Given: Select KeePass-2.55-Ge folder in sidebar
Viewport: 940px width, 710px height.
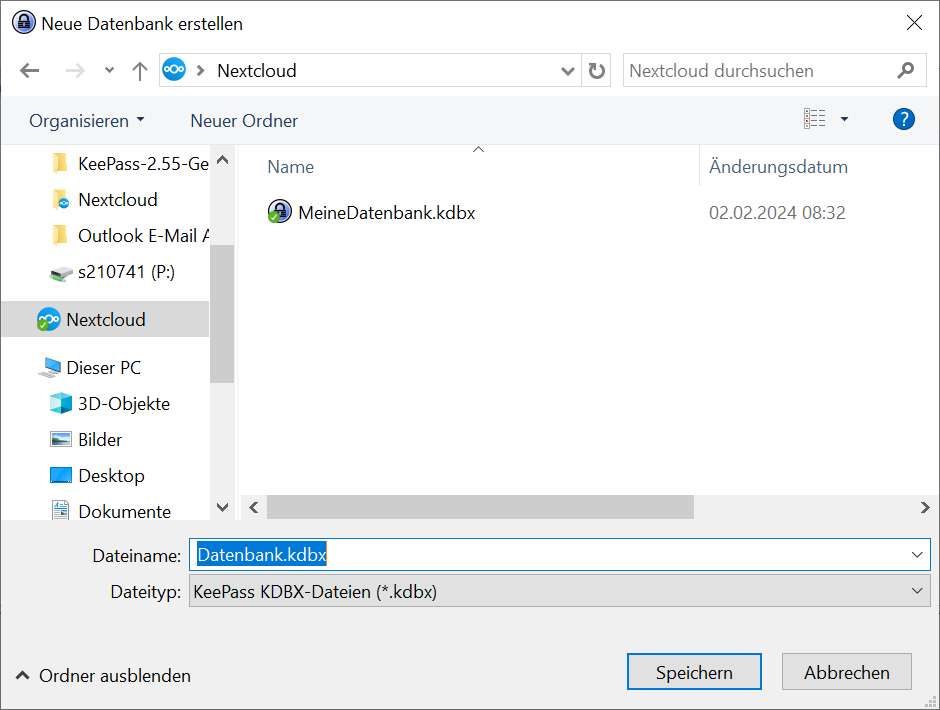Looking at the screenshot, I should pyautogui.click(x=131, y=163).
